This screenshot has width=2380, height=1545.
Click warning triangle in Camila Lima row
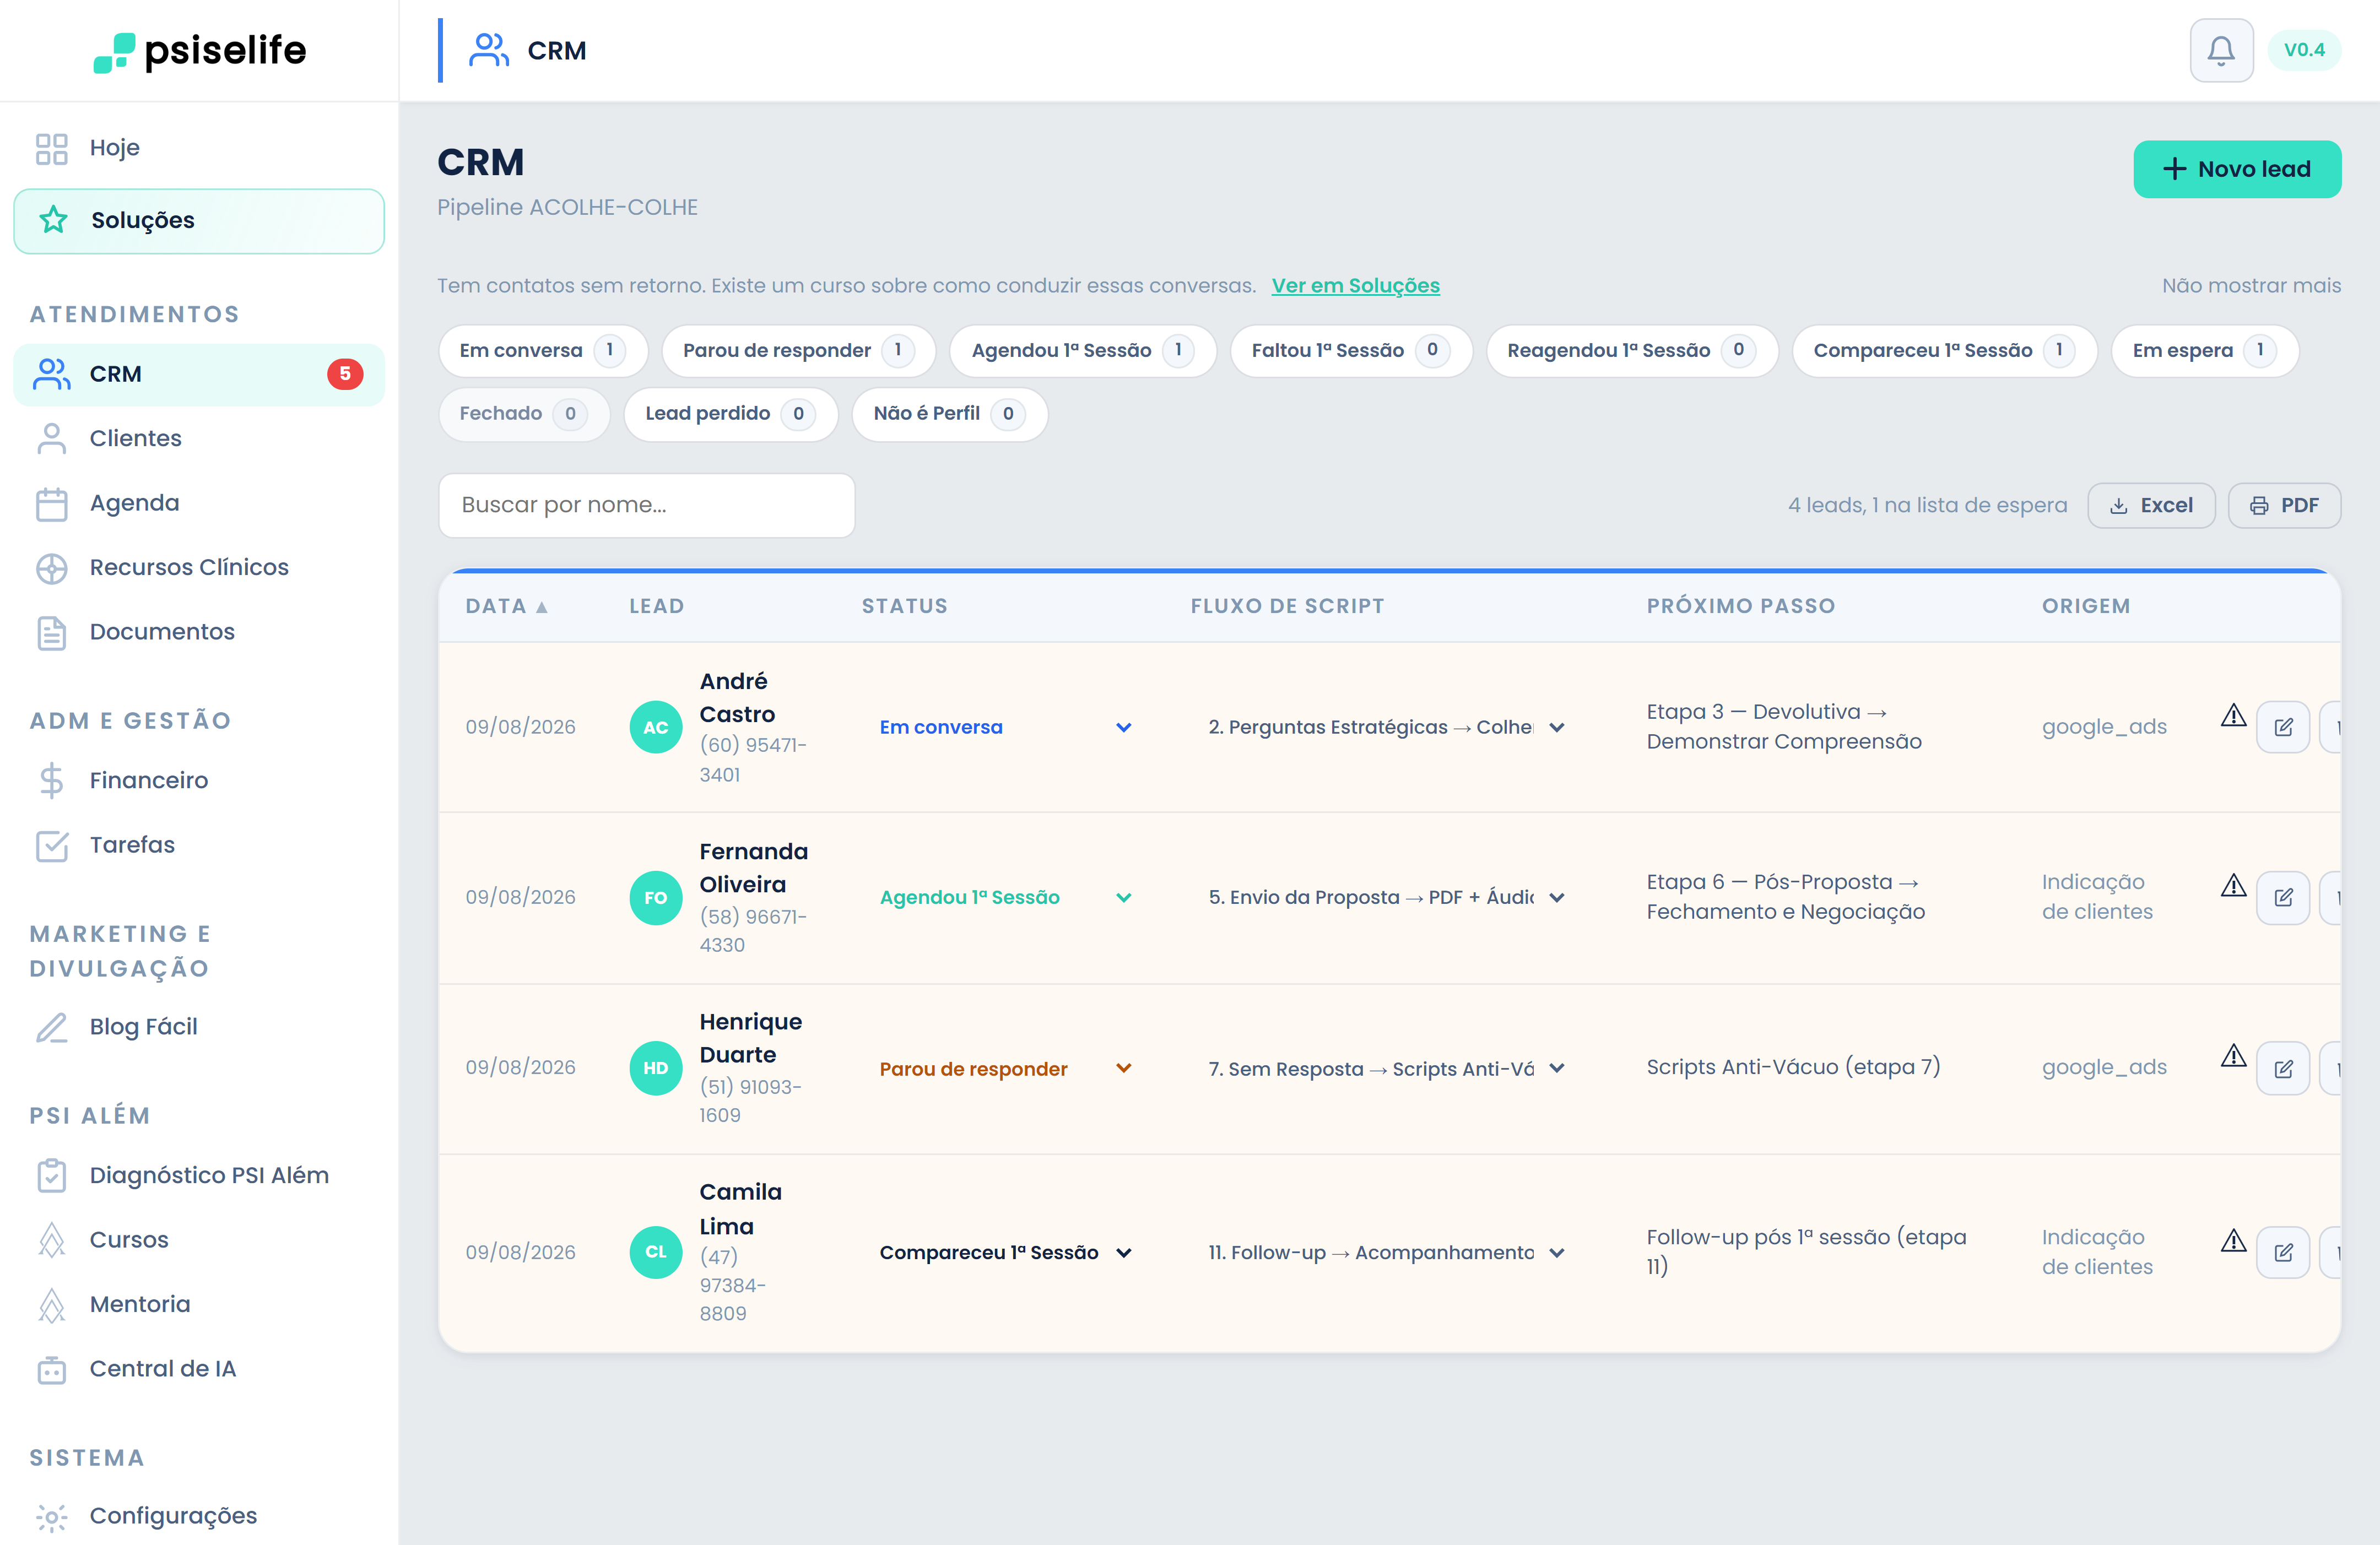2233,1241
